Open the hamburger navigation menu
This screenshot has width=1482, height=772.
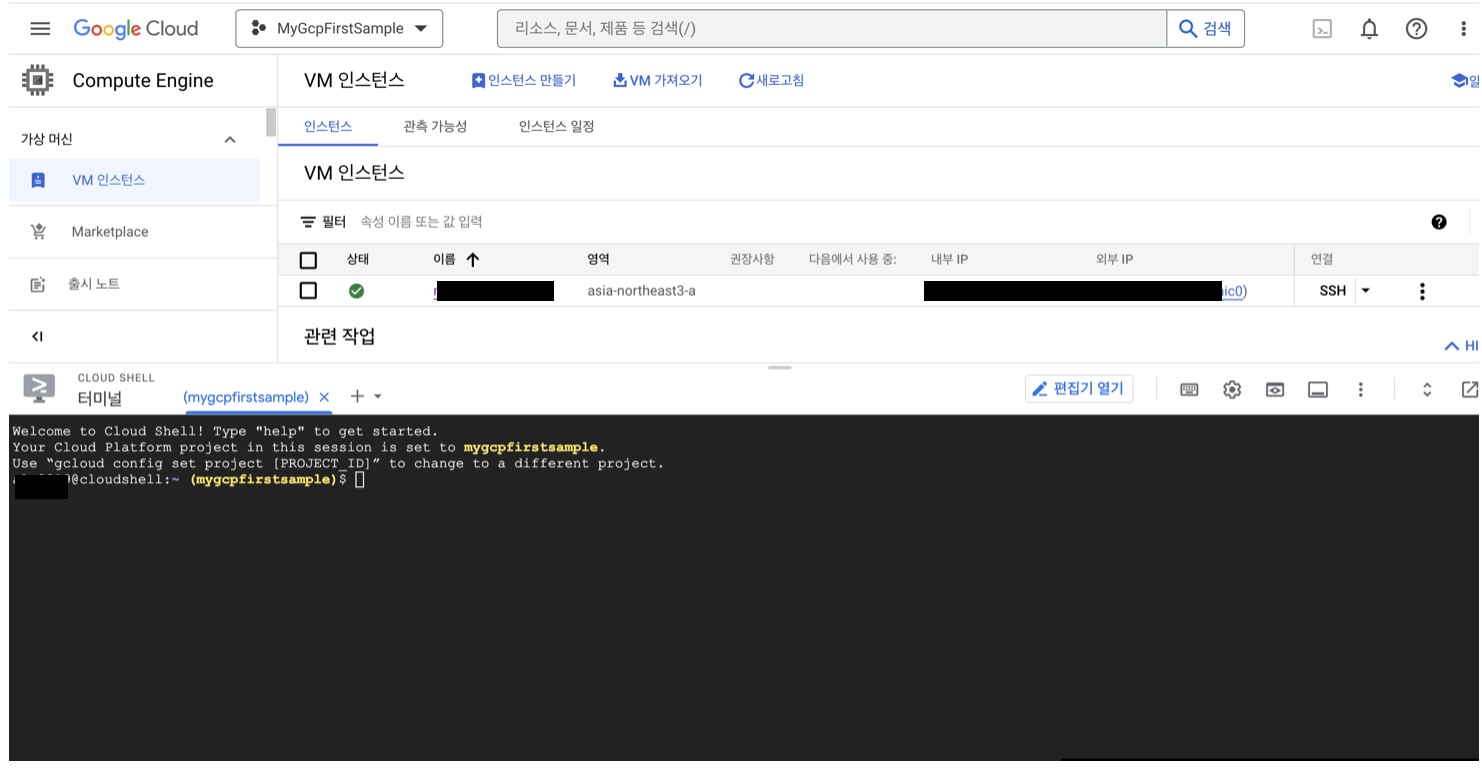click(x=40, y=29)
